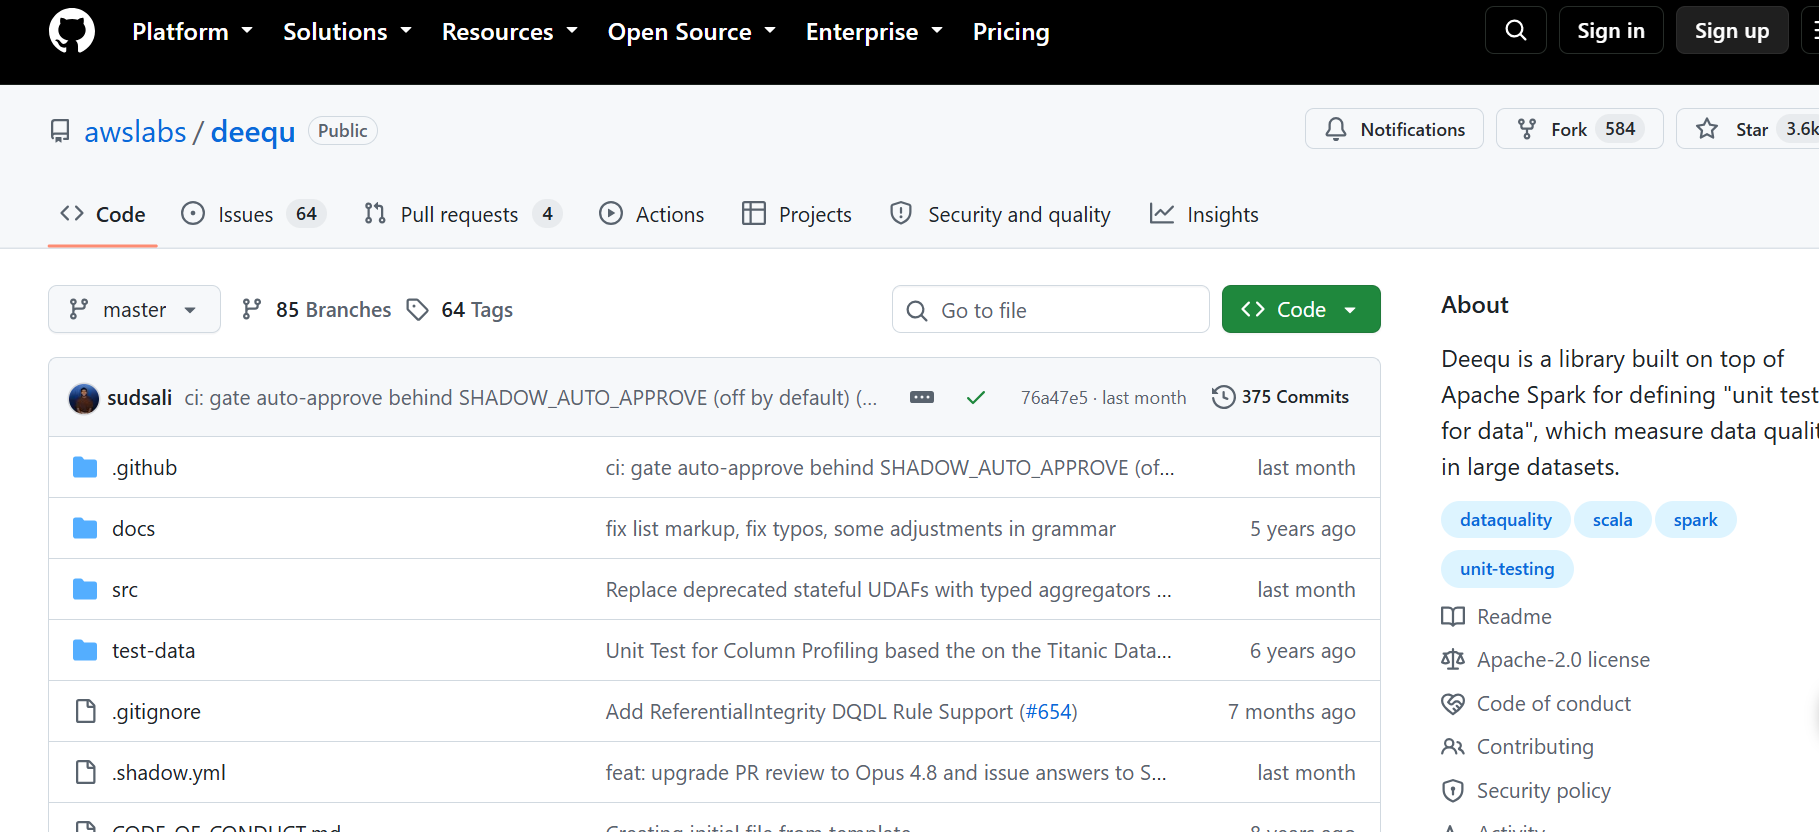Screen dimensions: 1819x832
Task: Click the repository icon beside awslabs
Action: (60, 131)
